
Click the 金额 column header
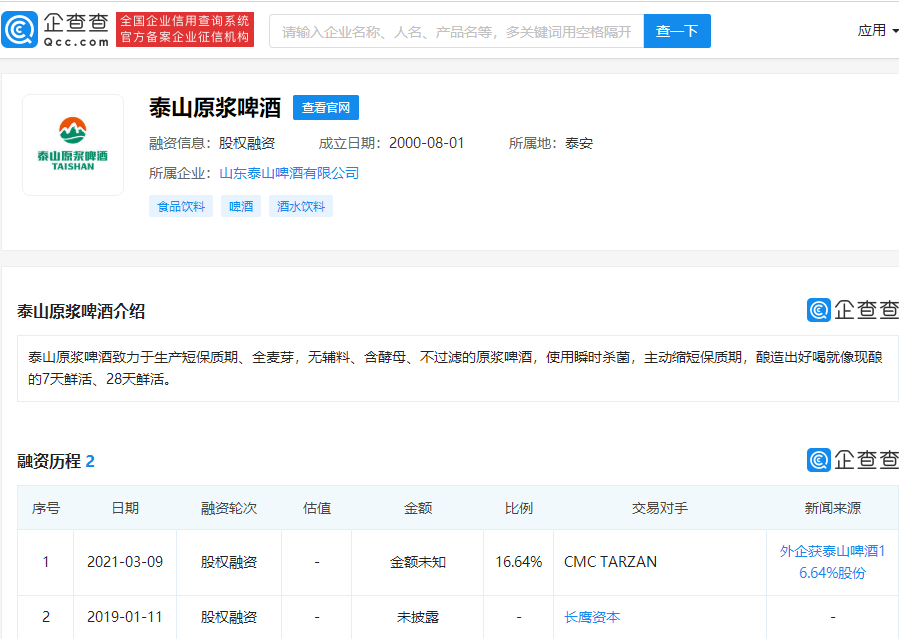417,508
